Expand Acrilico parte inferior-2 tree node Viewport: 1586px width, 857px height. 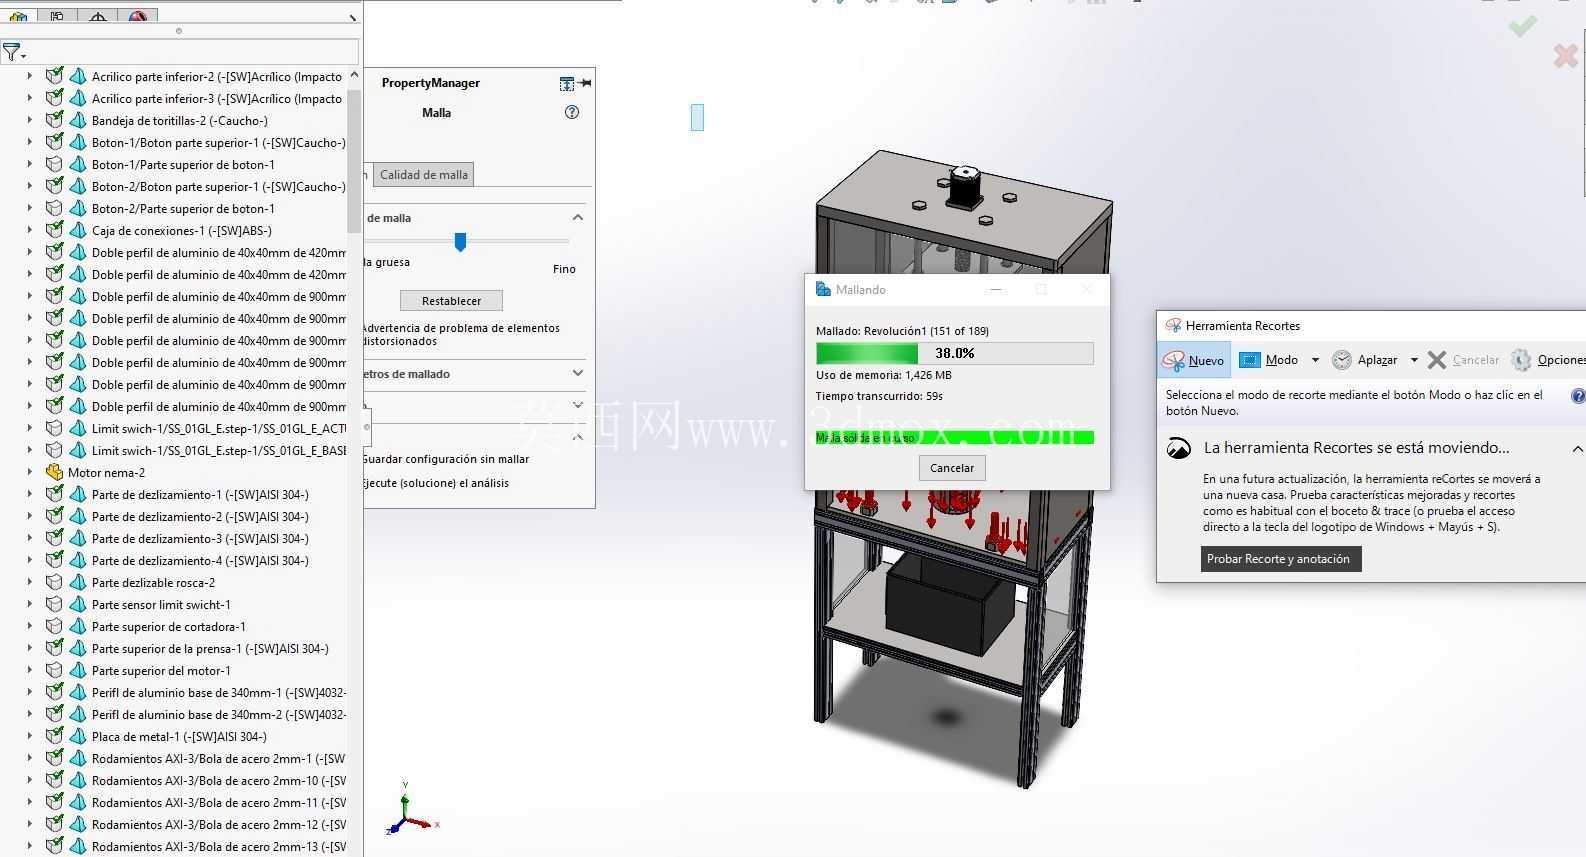point(29,76)
